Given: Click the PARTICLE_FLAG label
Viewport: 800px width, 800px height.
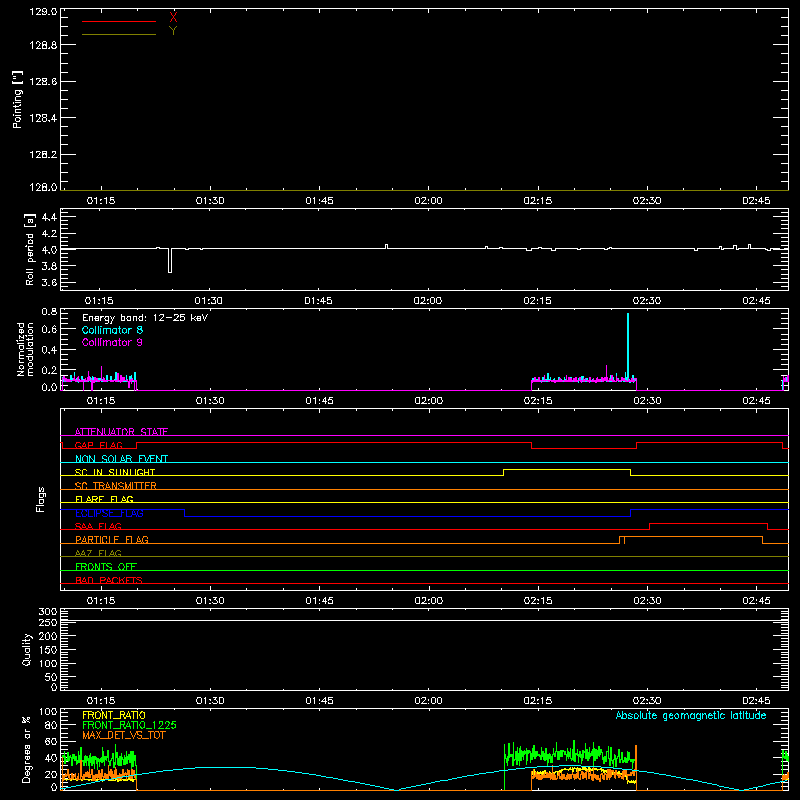Looking at the screenshot, I should [x=112, y=539].
